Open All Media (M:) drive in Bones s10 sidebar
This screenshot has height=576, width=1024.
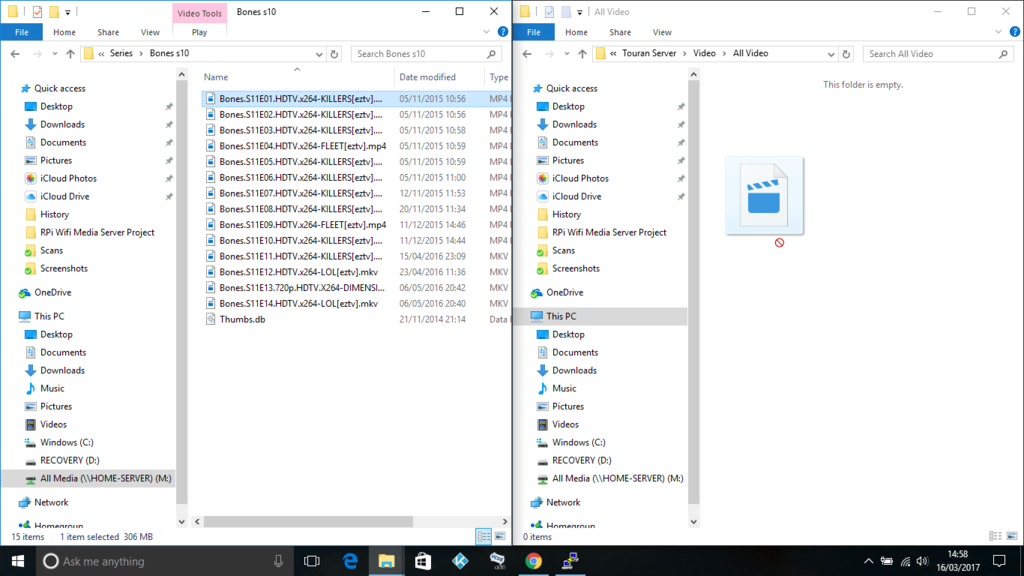click(x=106, y=479)
